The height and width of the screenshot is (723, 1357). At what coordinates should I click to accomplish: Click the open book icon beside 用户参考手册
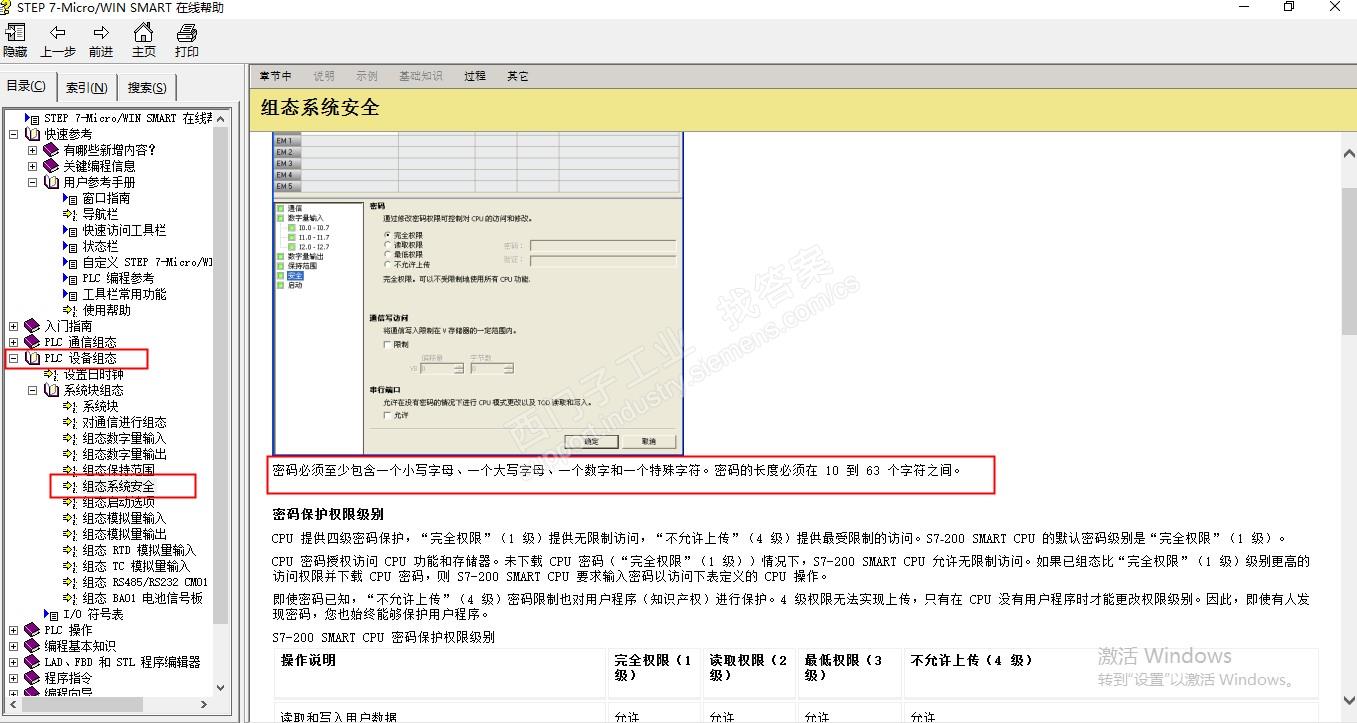[x=52, y=182]
